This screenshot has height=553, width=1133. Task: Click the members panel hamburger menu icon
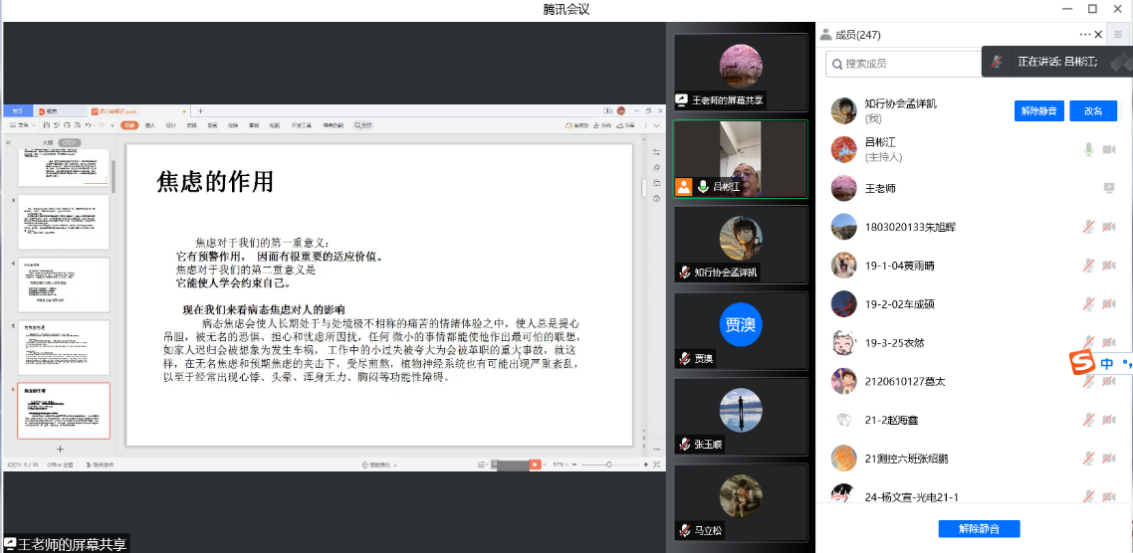1117,34
